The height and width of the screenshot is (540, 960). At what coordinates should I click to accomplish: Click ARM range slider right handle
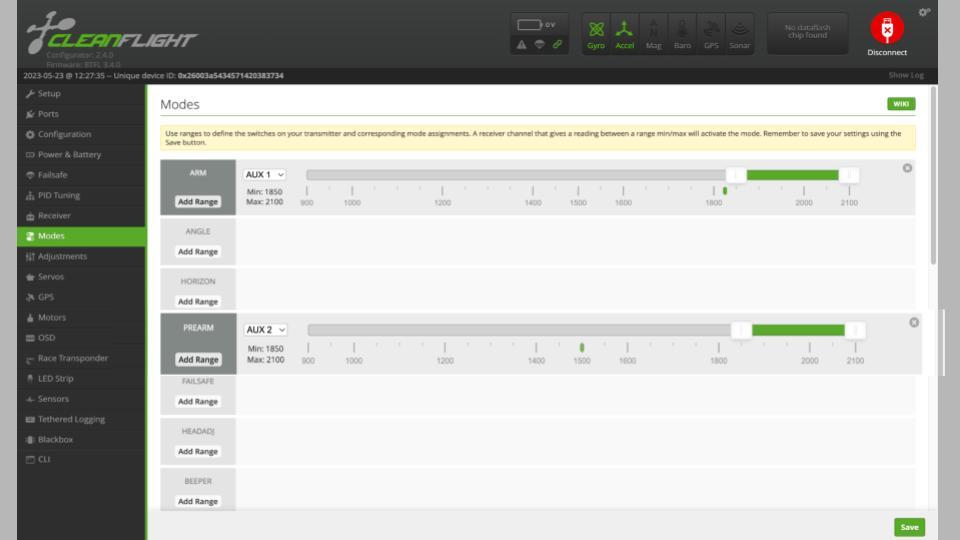[849, 175]
